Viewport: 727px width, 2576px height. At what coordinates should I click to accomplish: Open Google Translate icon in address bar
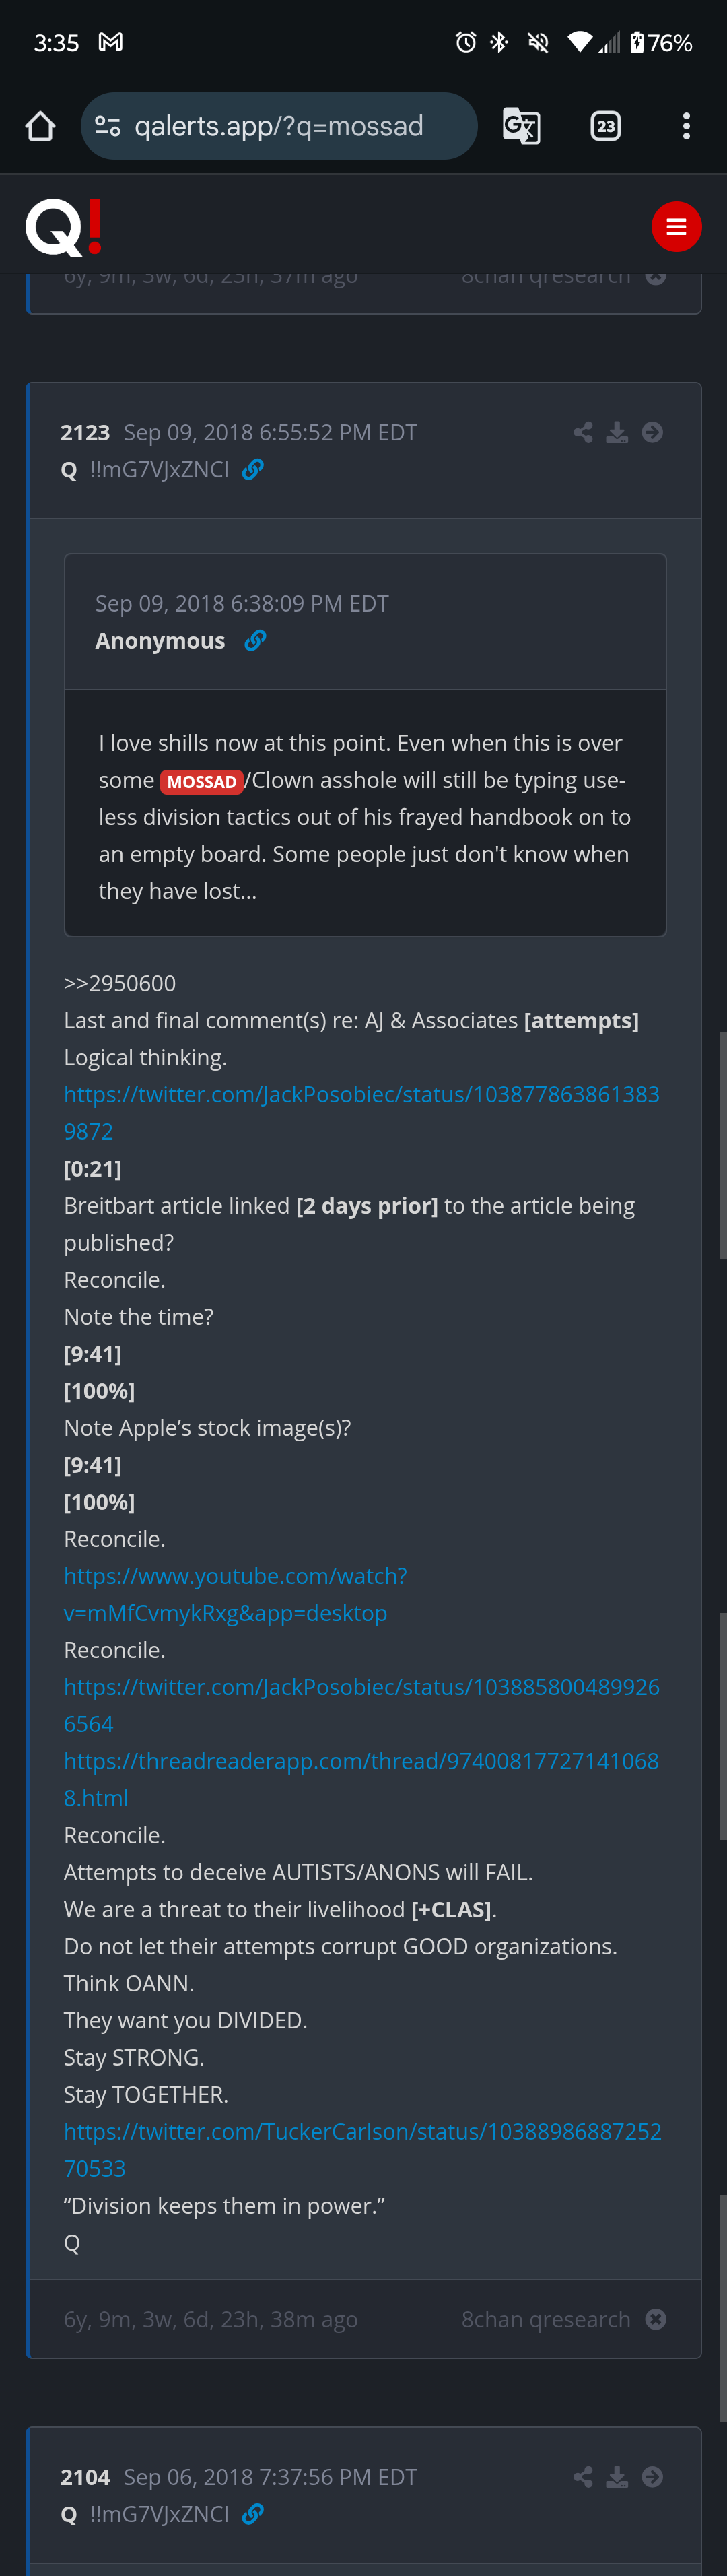(521, 126)
